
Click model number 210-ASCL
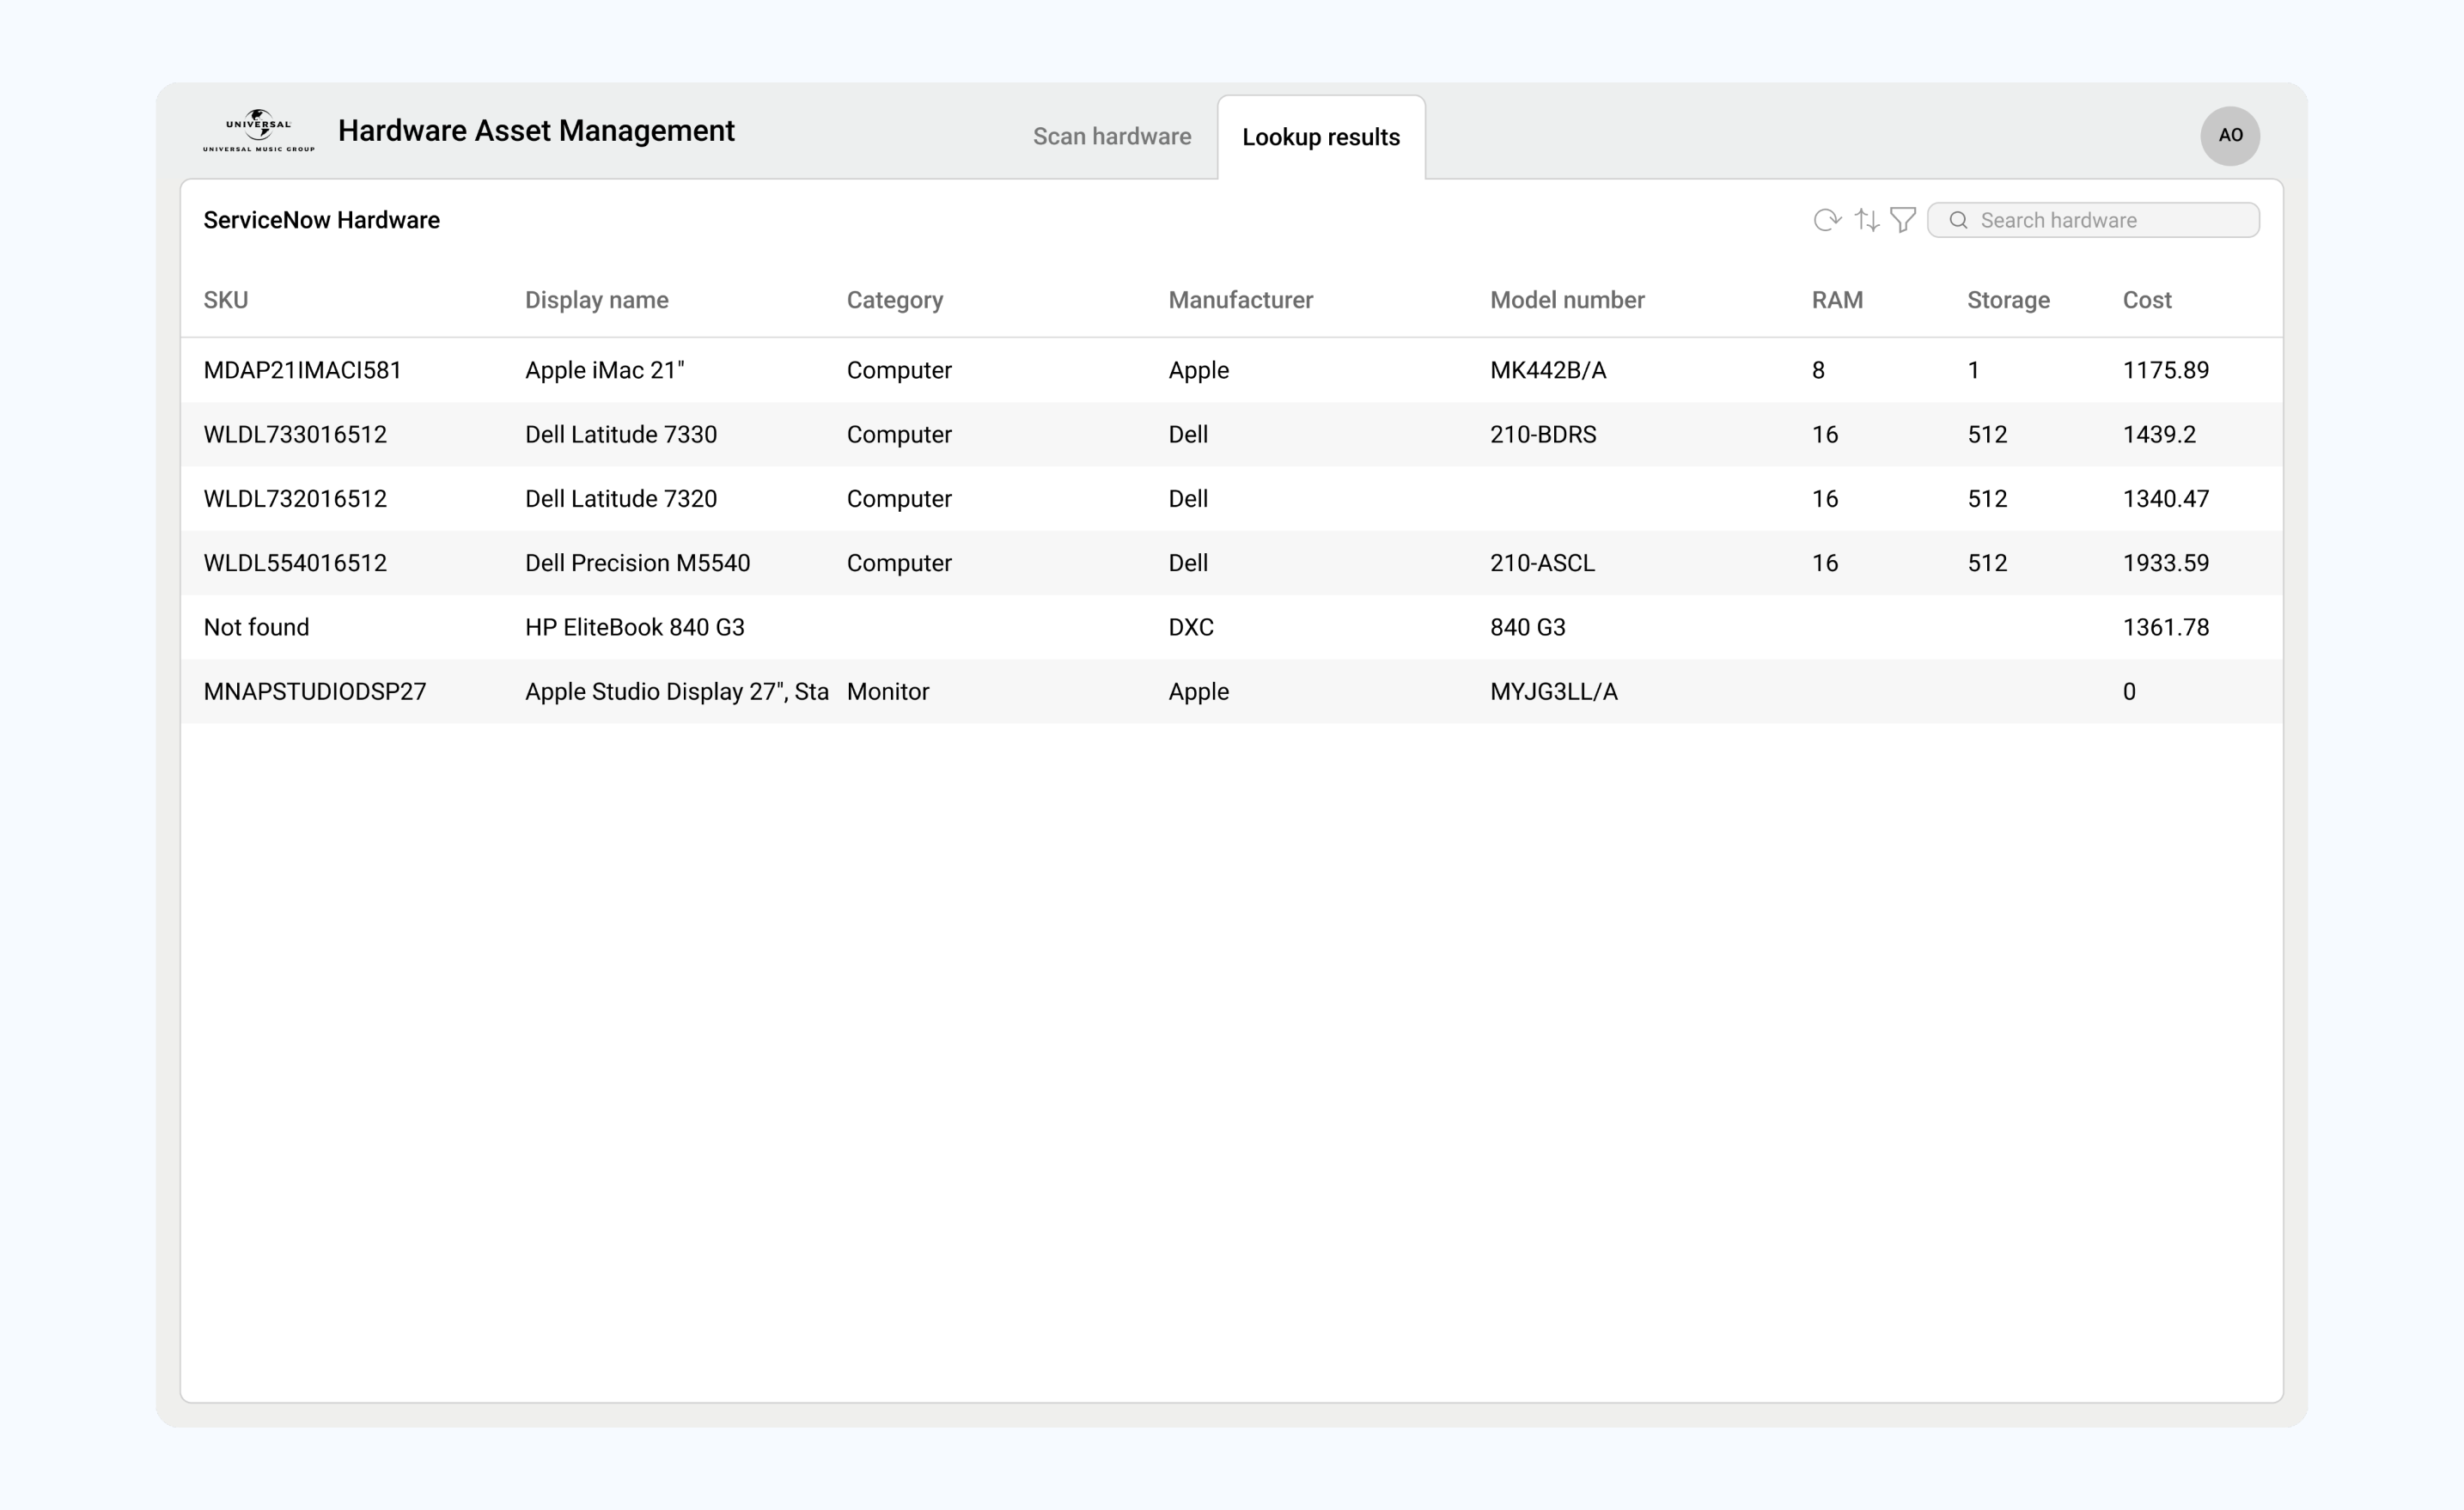(1542, 562)
